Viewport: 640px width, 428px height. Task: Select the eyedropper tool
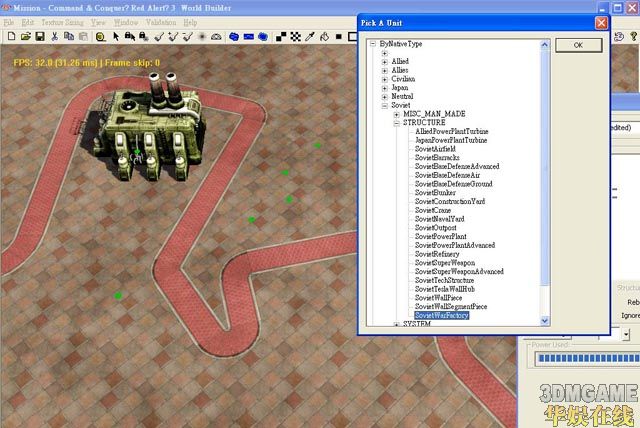(x=310, y=37)
